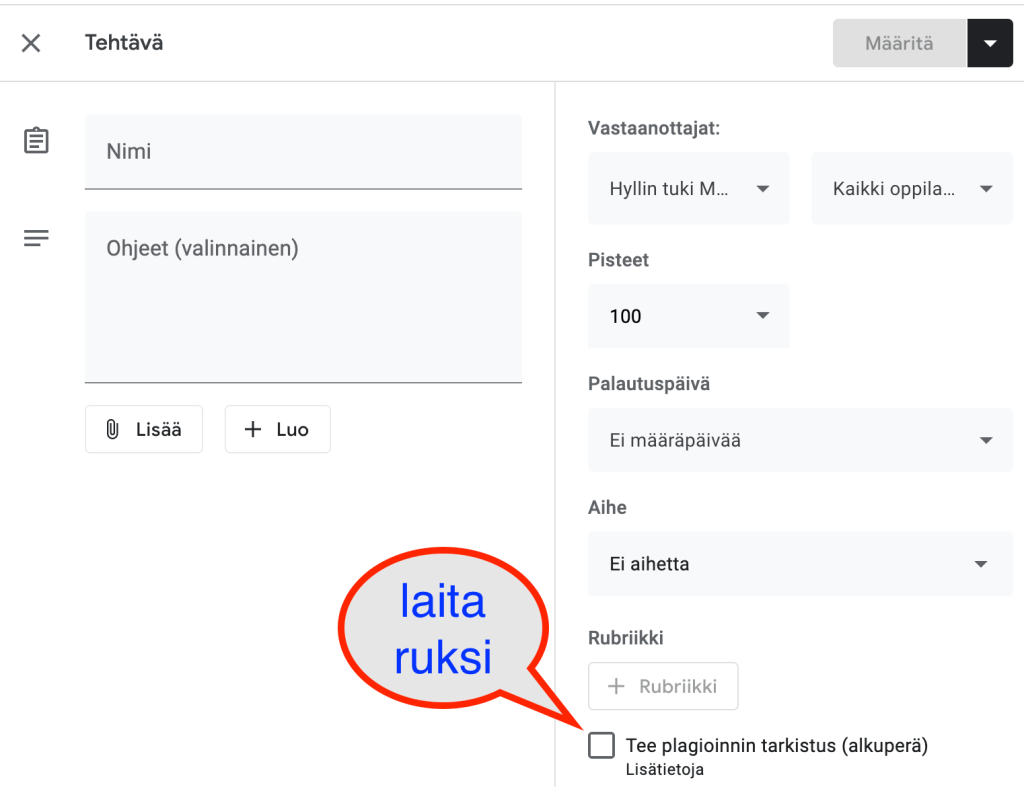This screenshot has width=1024, height=787.
Task: Open the Lisätietoja link
Action: 664,769
